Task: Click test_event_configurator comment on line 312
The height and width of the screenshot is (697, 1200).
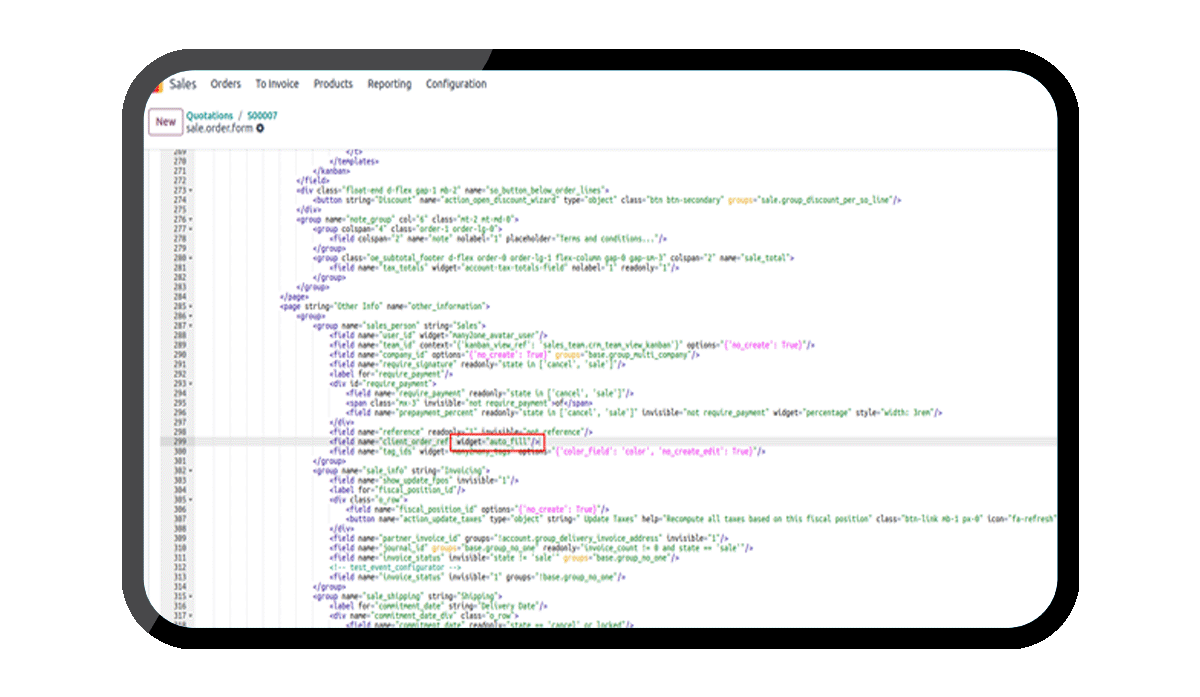Action: pos(395,567)
